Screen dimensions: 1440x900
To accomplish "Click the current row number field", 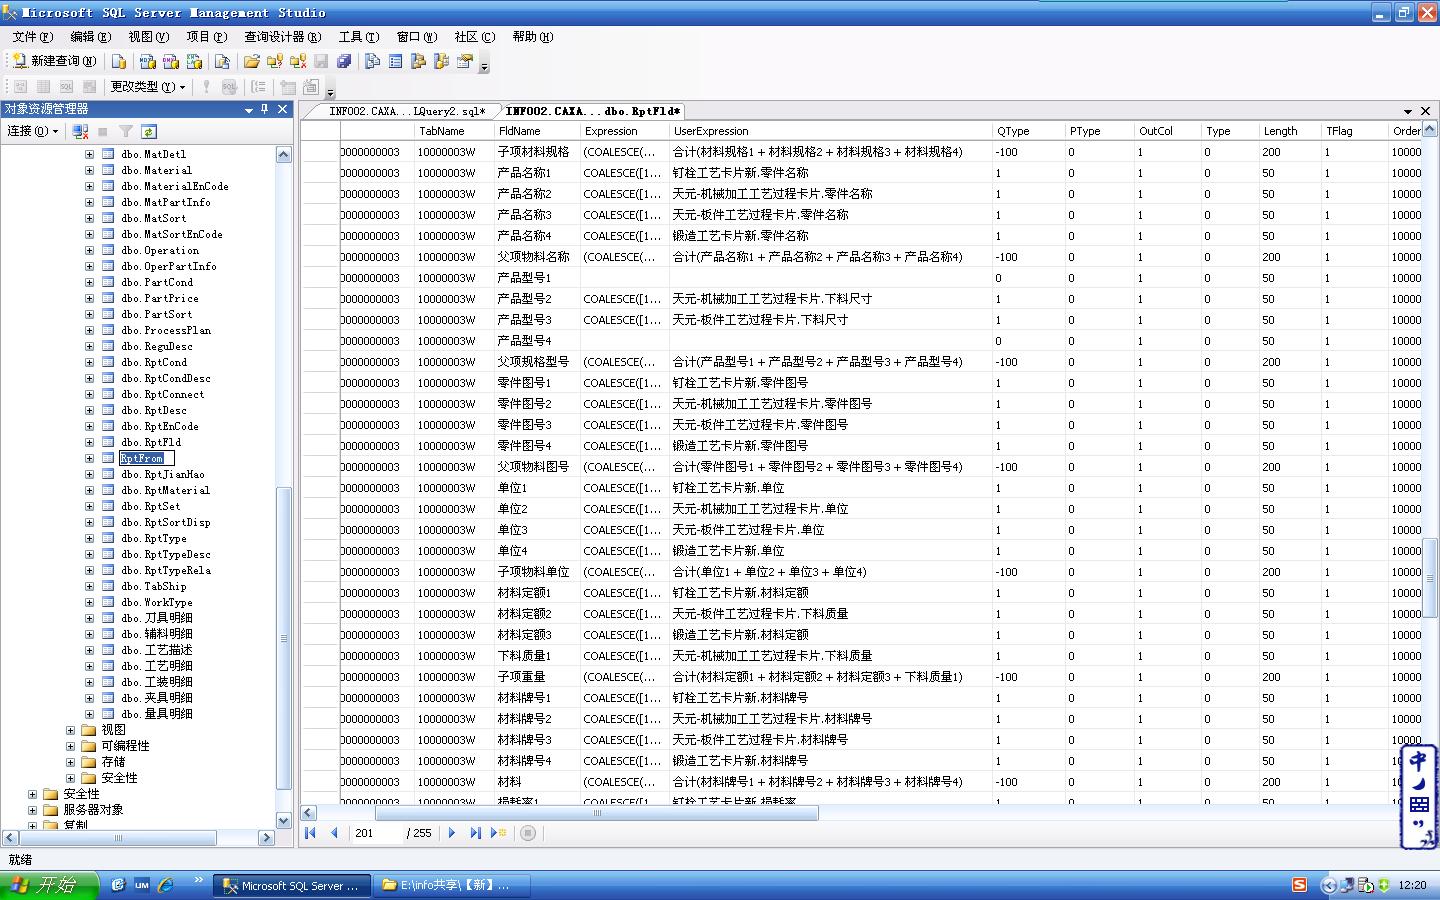I will click(x=376, y=833).
